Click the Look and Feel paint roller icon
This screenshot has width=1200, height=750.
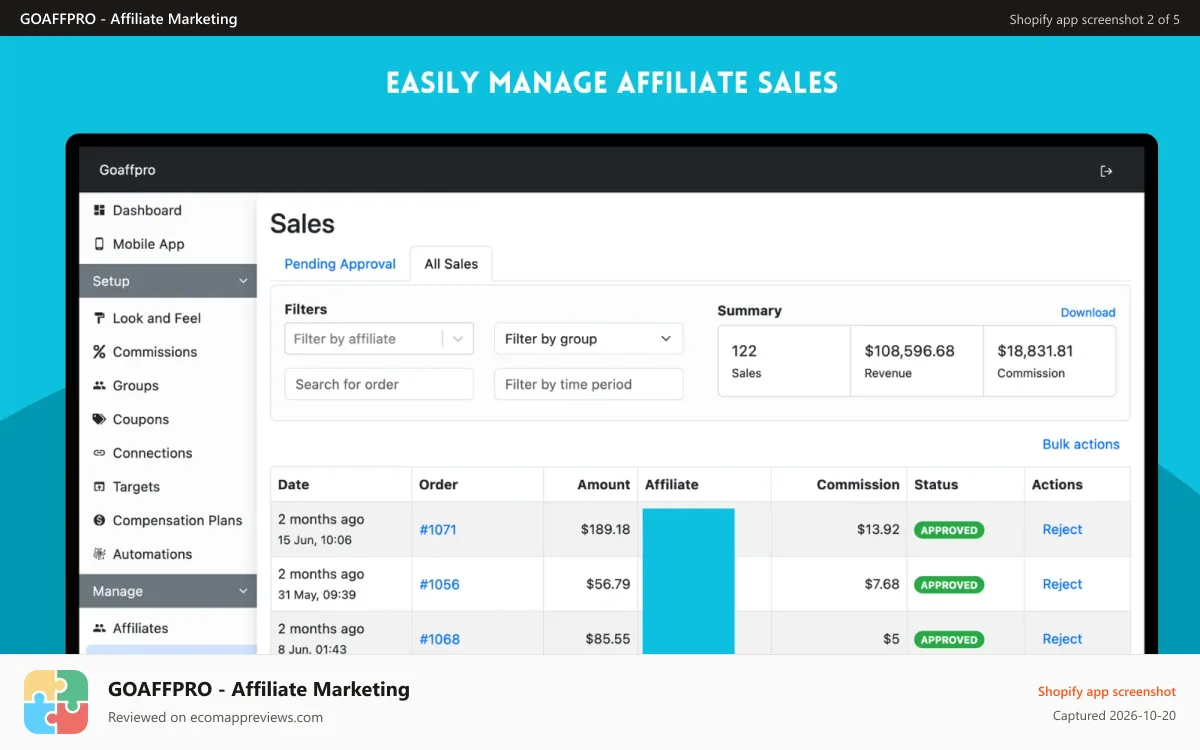coord(99,318)
